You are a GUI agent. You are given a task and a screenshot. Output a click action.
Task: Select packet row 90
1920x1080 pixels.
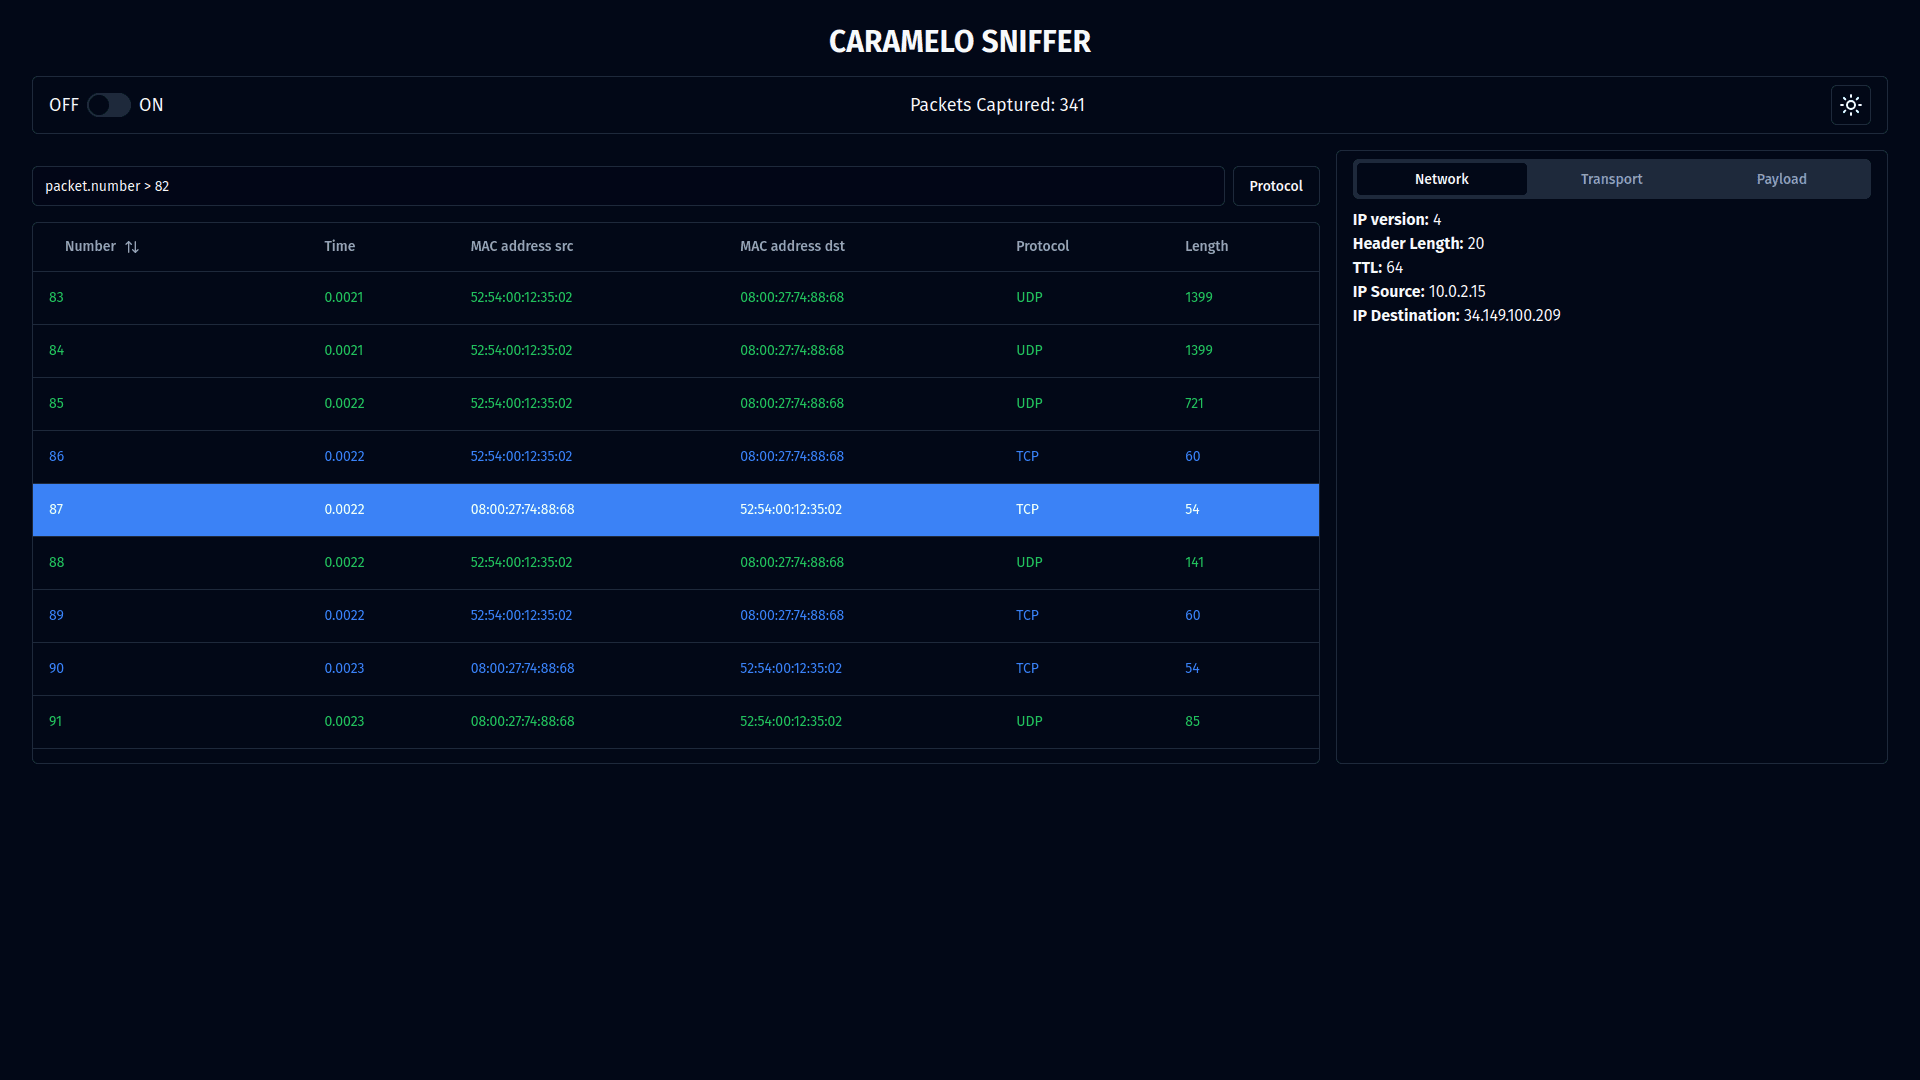(x=400, y=668)
